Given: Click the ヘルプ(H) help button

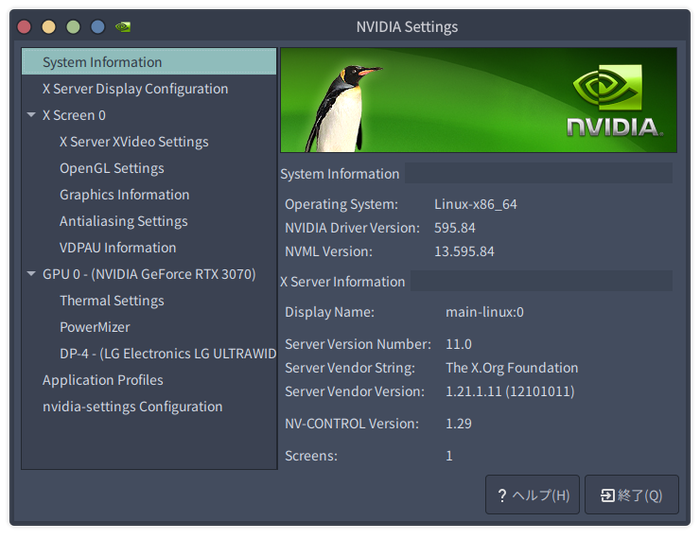Looking at the screenshot, I should [533, 495].
